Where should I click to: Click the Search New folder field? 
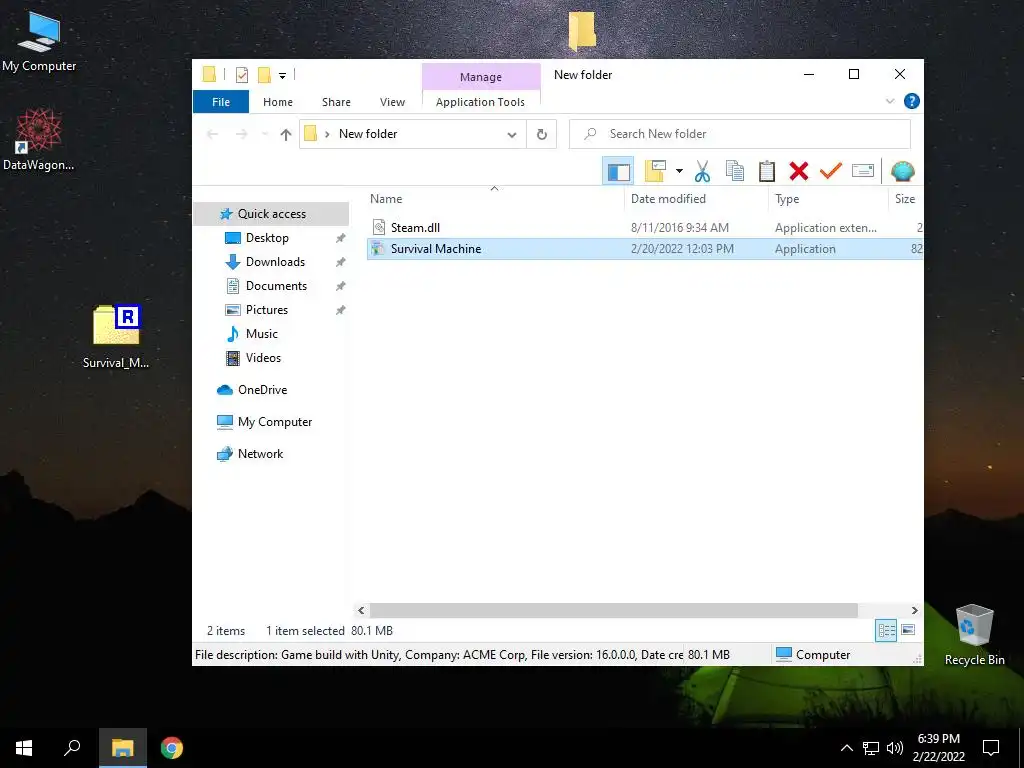point(740,134)
